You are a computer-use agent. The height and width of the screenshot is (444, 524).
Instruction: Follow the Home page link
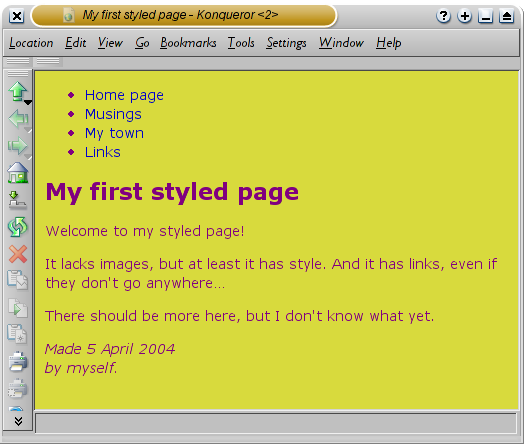click(124, 95)
